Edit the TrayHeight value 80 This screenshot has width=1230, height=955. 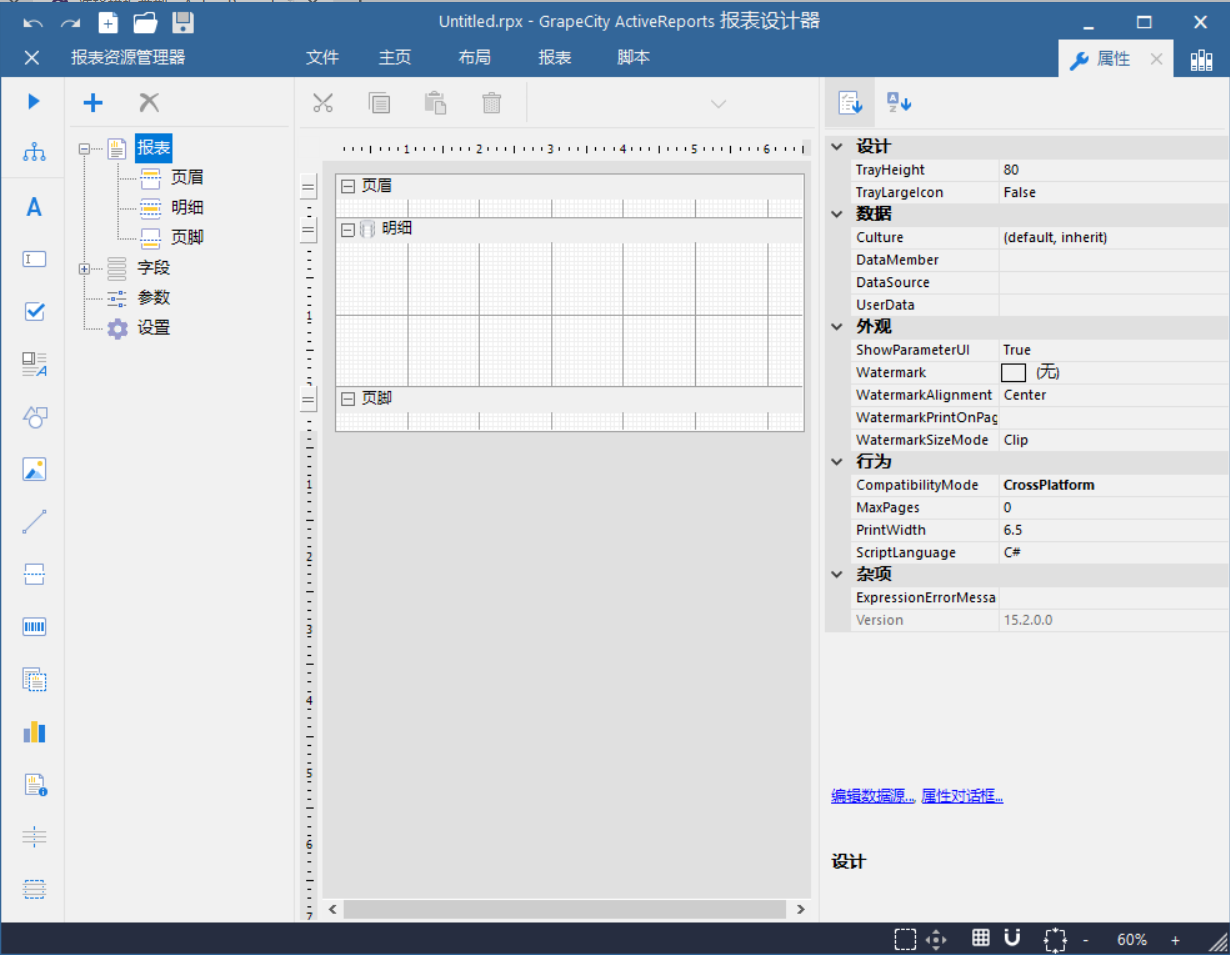point(1113,170)
